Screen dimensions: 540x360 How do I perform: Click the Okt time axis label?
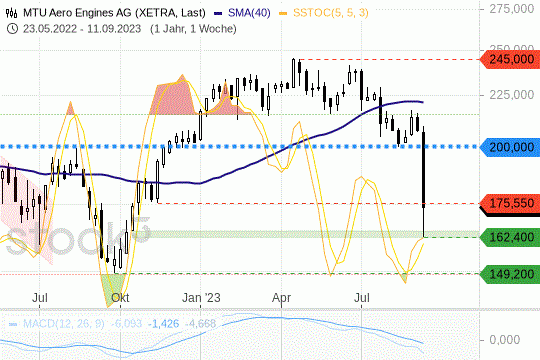(x=120, y=298)
